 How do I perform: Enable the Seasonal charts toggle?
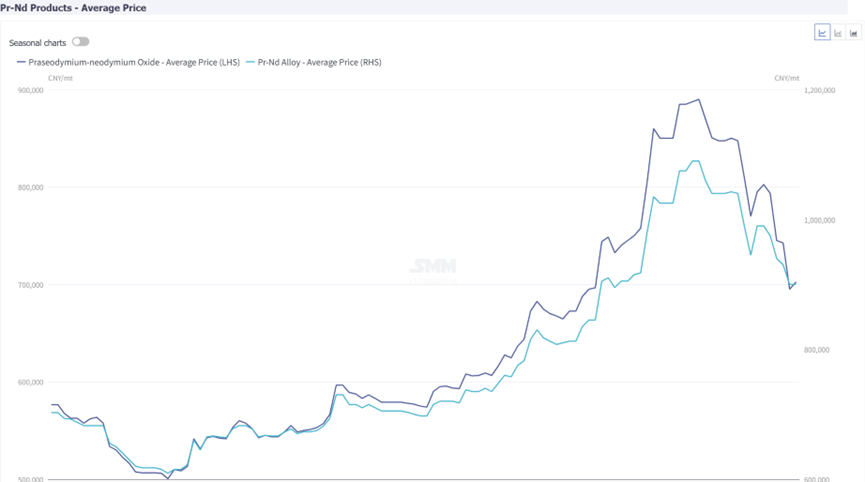pyautogui.click(x=80, y=42)
